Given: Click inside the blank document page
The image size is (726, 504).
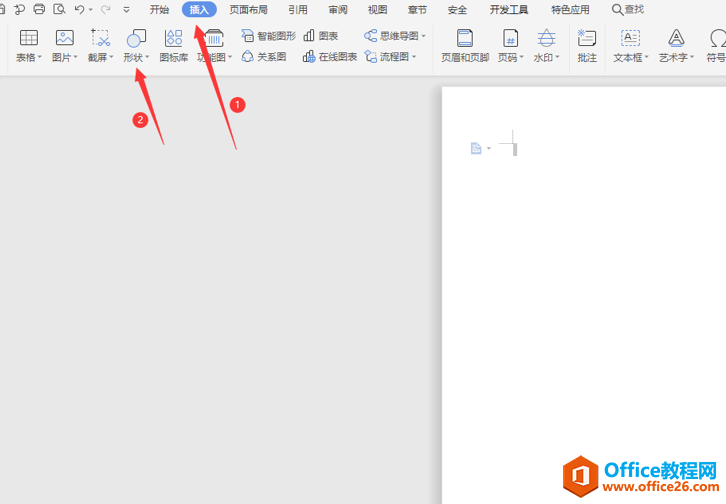Looking at the screenshot, I should pos(584,296).
